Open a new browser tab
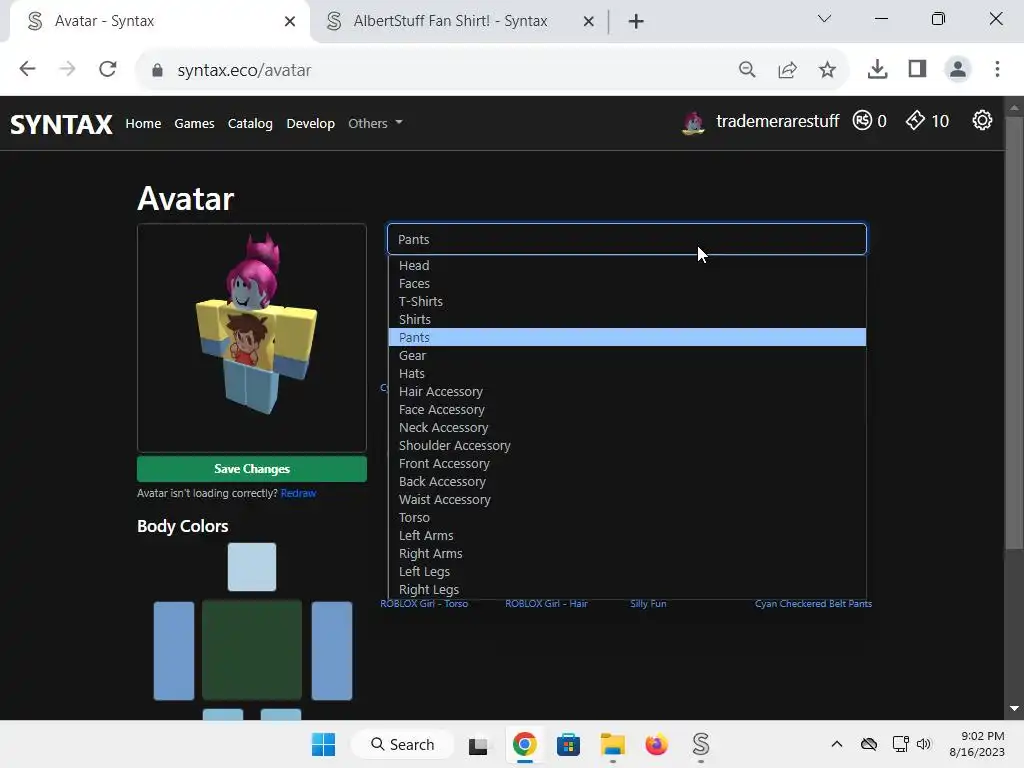1024x768 pixels. point(636,22)
